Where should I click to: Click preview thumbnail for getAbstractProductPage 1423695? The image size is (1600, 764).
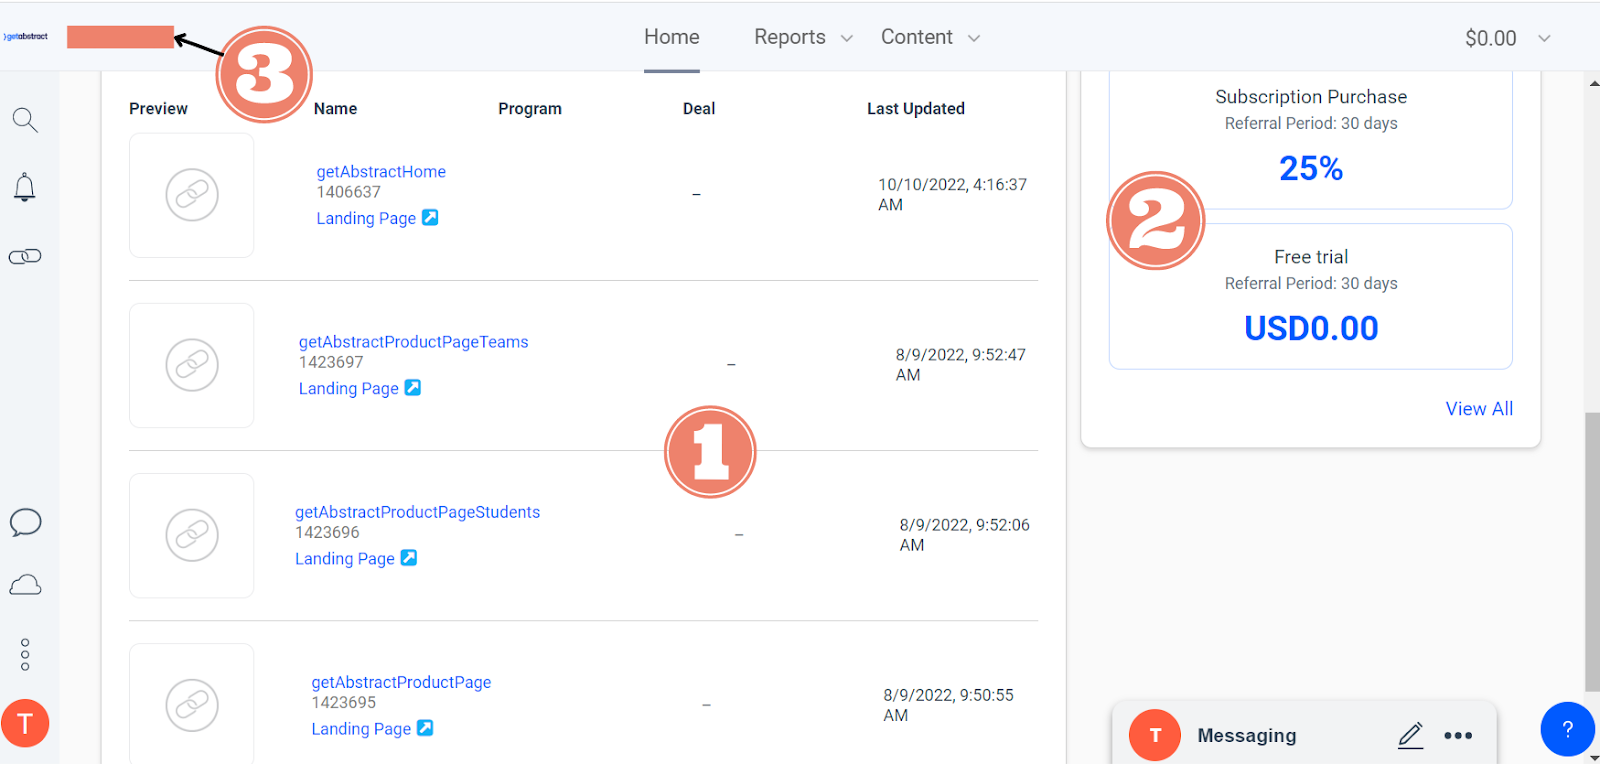point(191,704)
